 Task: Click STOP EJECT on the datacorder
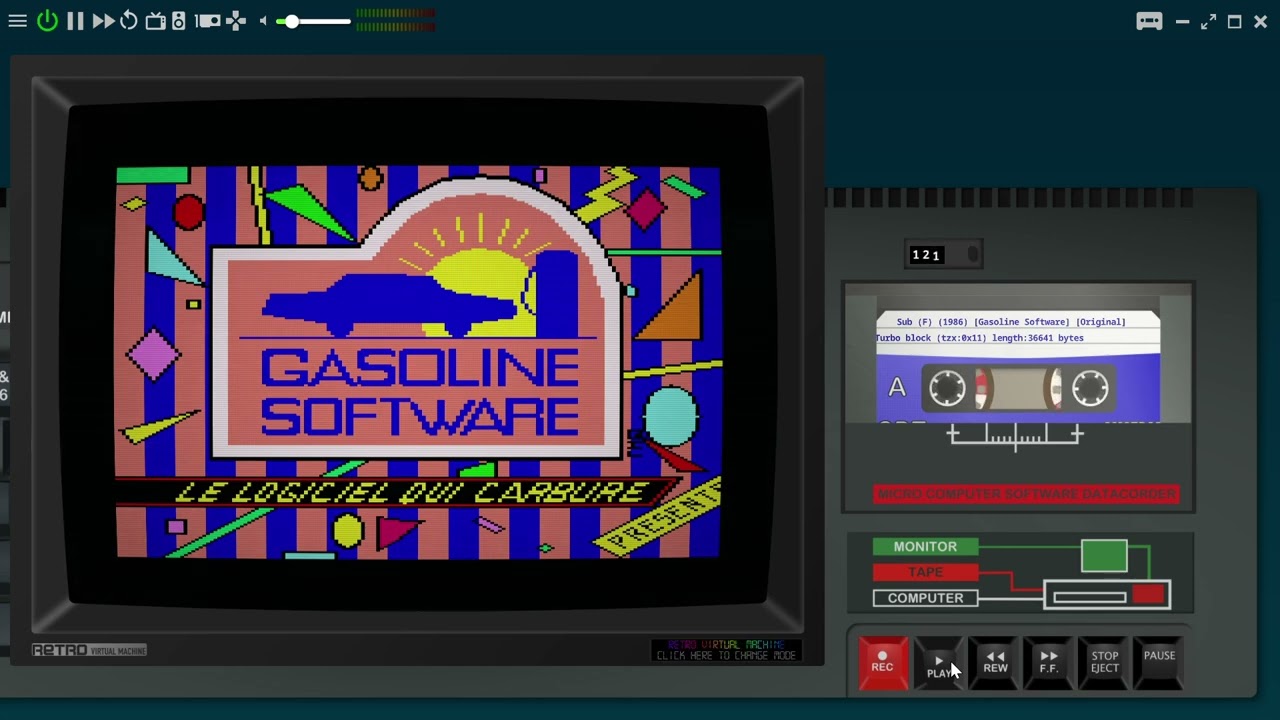pos(1105,662)
